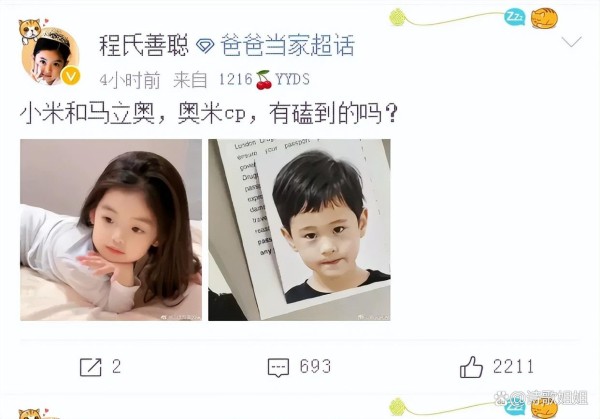Open the boy's passport photo thumbnail
This screenshot has height=419, width=600.
299,230
